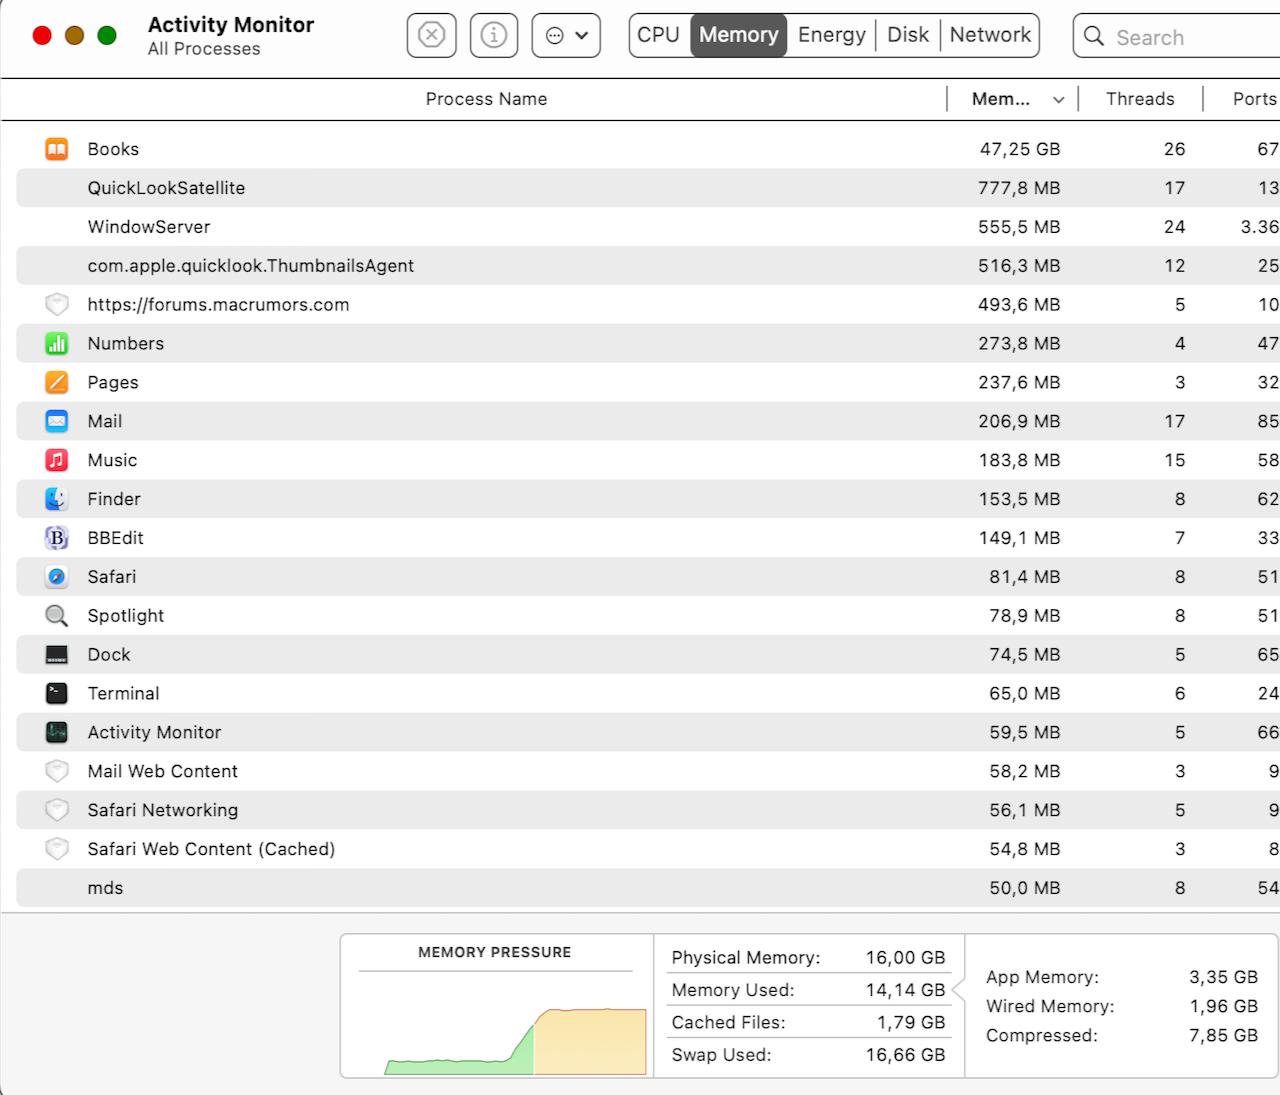Click the Terminal app icon

click(x=57, y=693)
